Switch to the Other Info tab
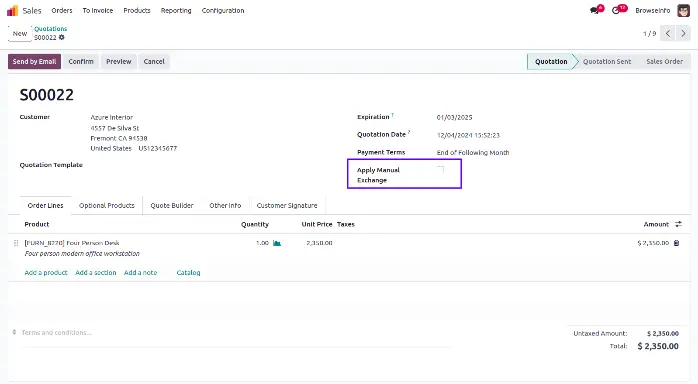 point(225,206)
